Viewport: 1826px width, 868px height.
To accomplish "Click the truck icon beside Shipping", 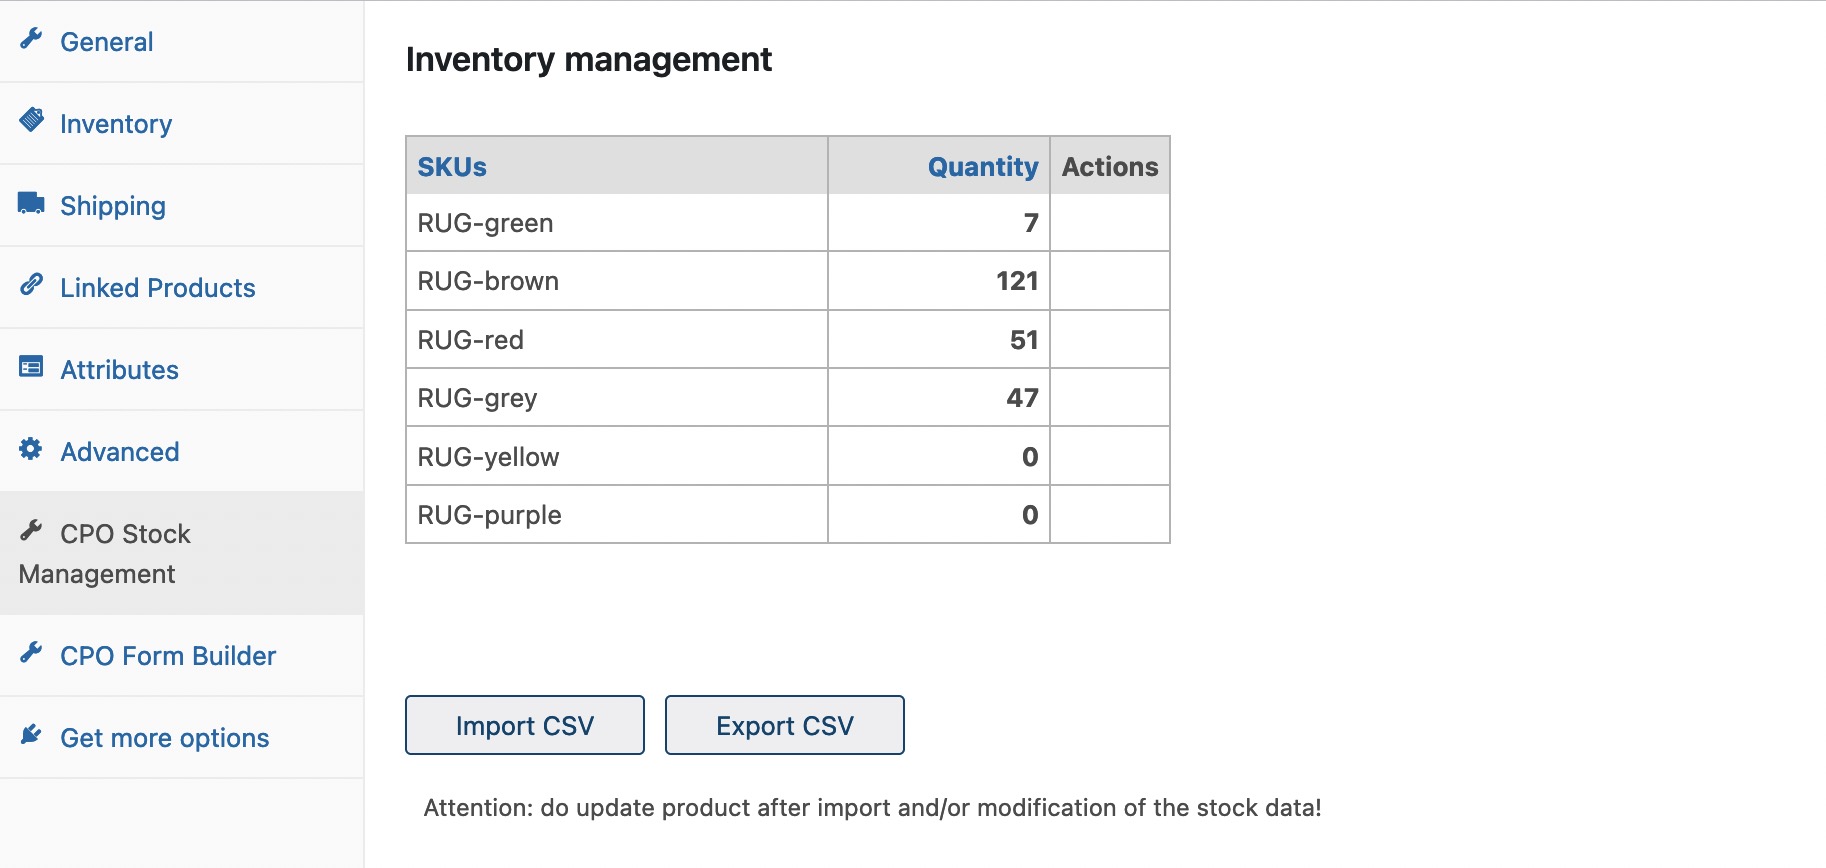I will click(31, 203).
